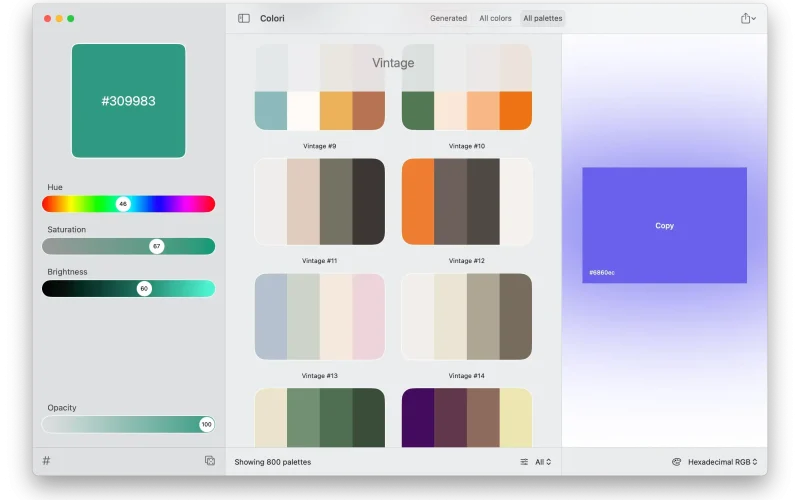The height and width of the screenshot is (500, 800).
Task: Click the Copy button on purple swatch
Action: click(x=664, y=226)
